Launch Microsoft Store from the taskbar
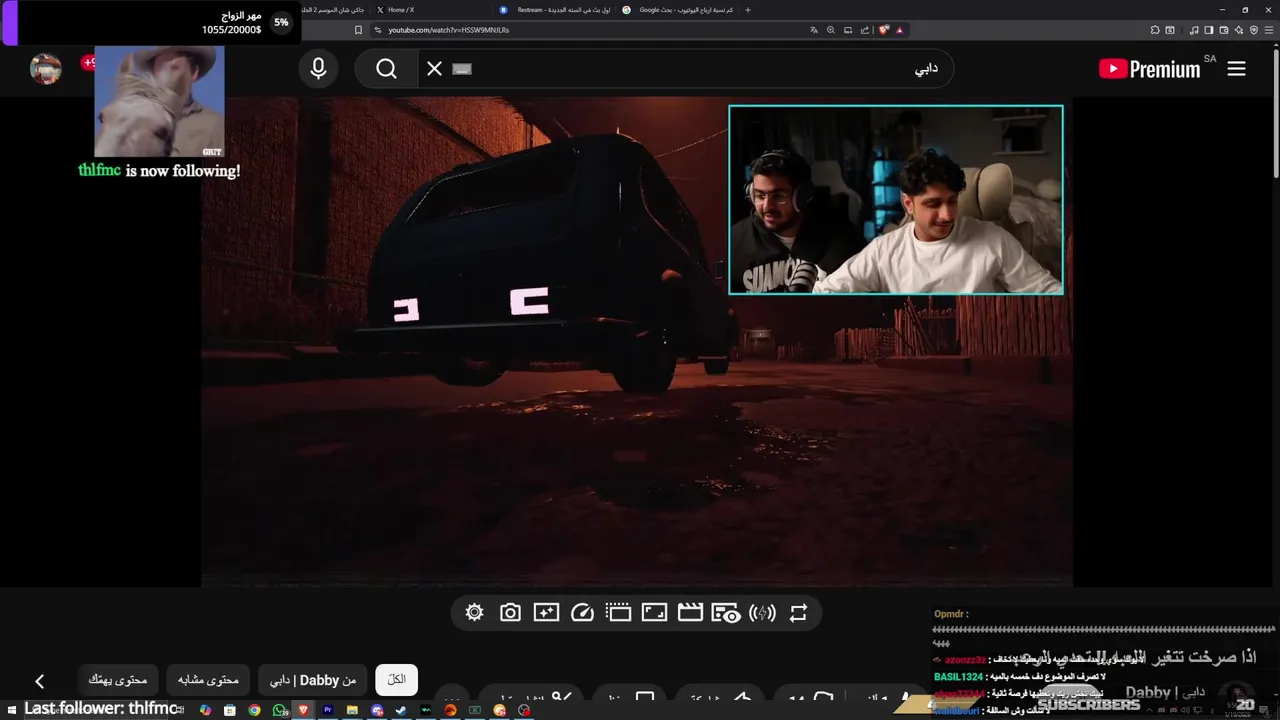This screenshot has width=1280, height=720. pyautogui.click(x=229, y=710)
